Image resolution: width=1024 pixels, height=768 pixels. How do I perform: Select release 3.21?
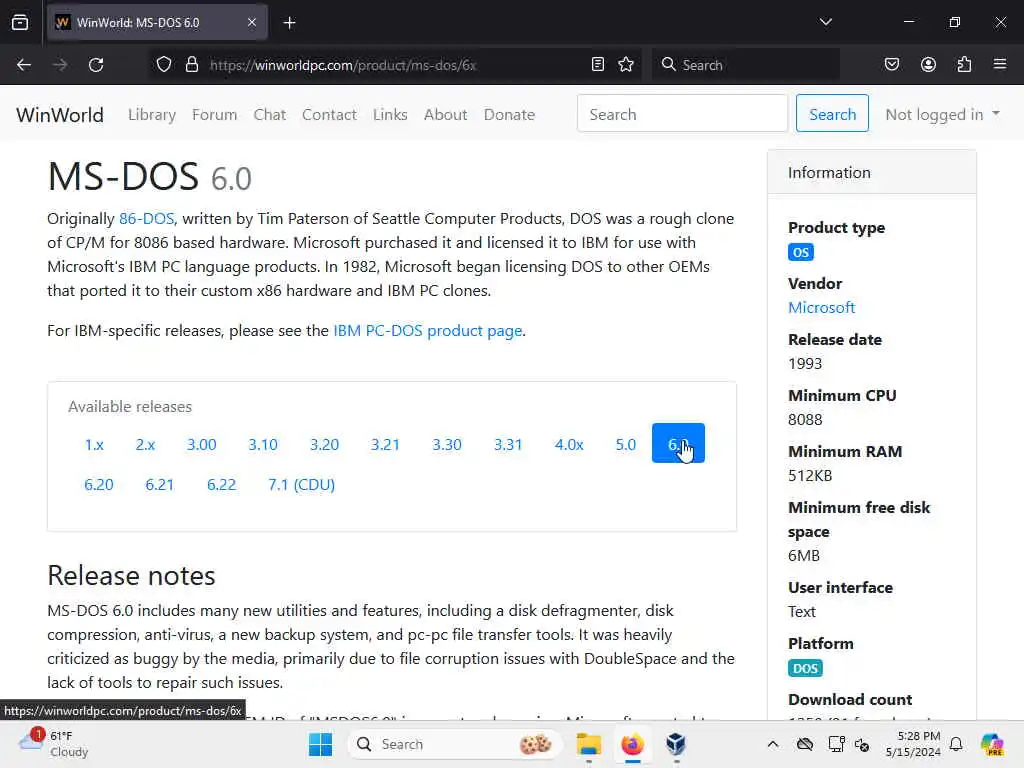pos(385,444)
